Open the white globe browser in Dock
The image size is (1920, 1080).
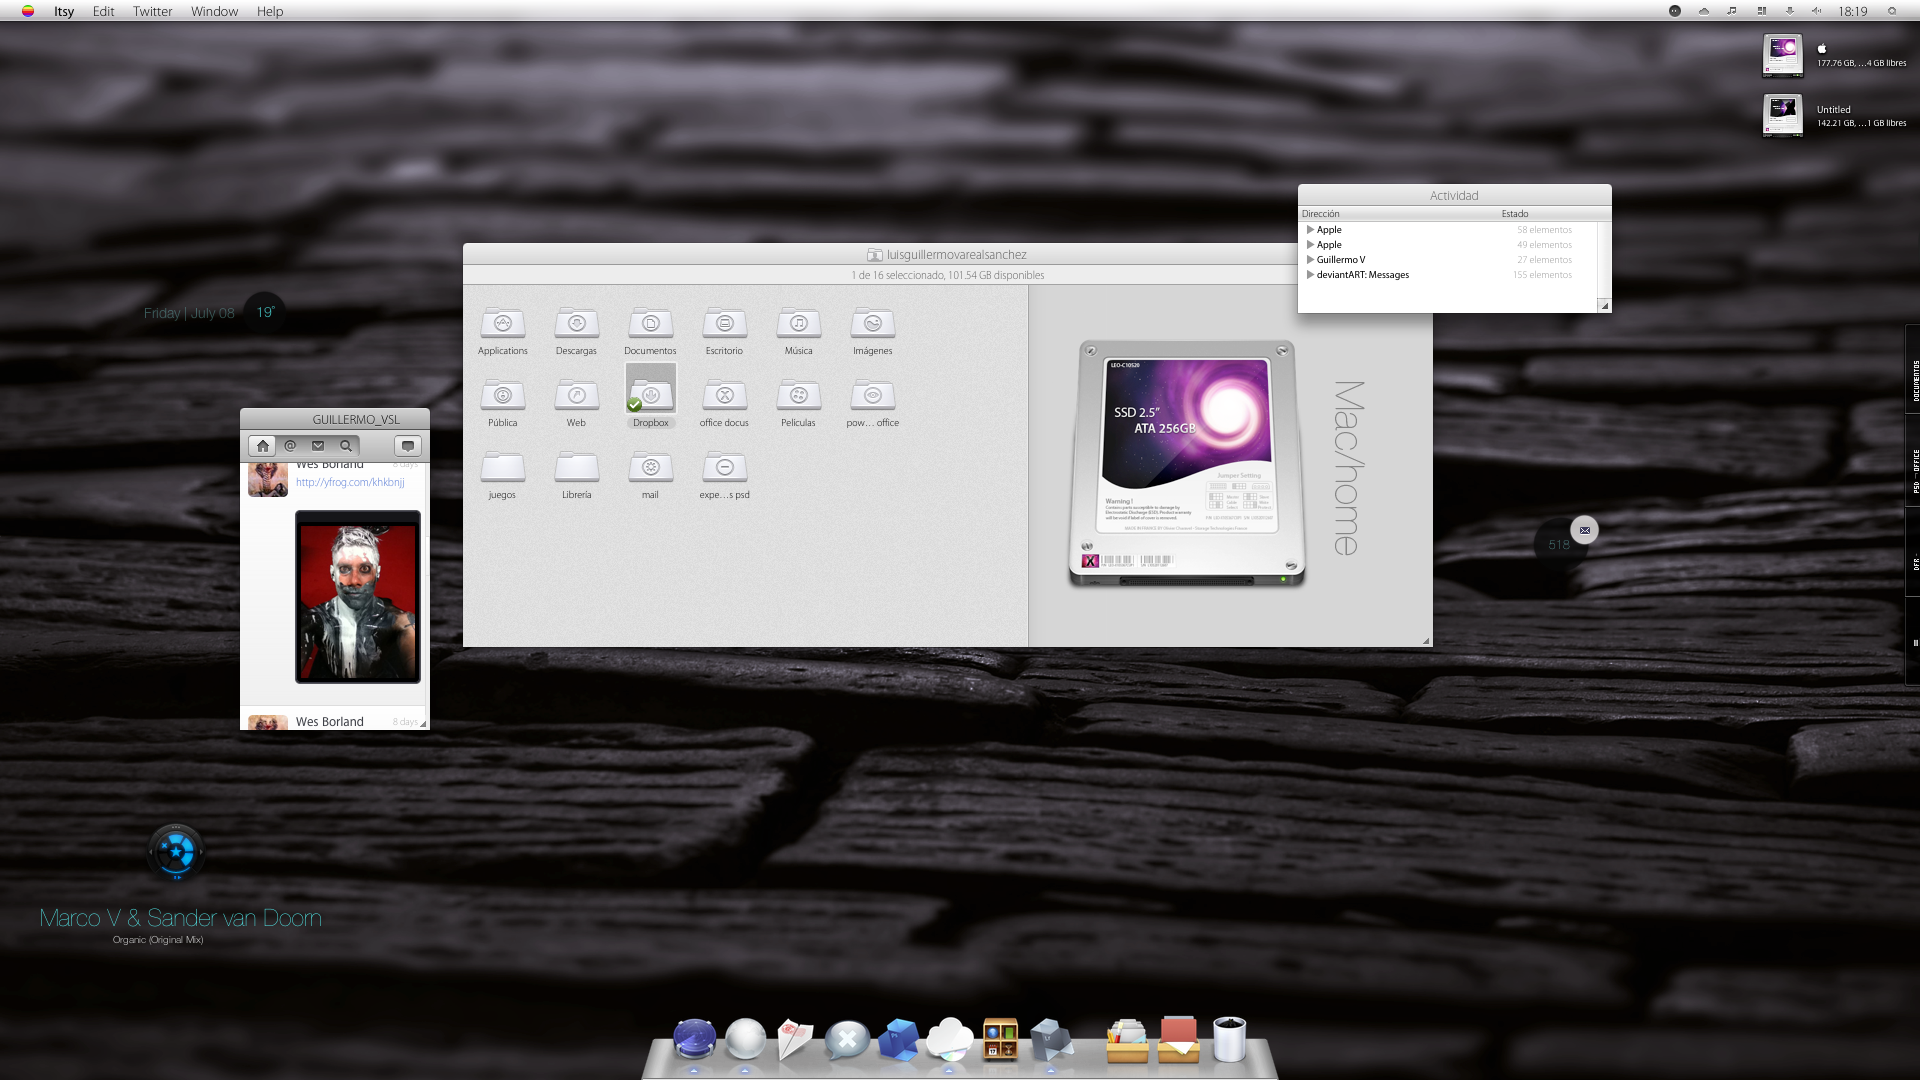tap(745, 1040)
